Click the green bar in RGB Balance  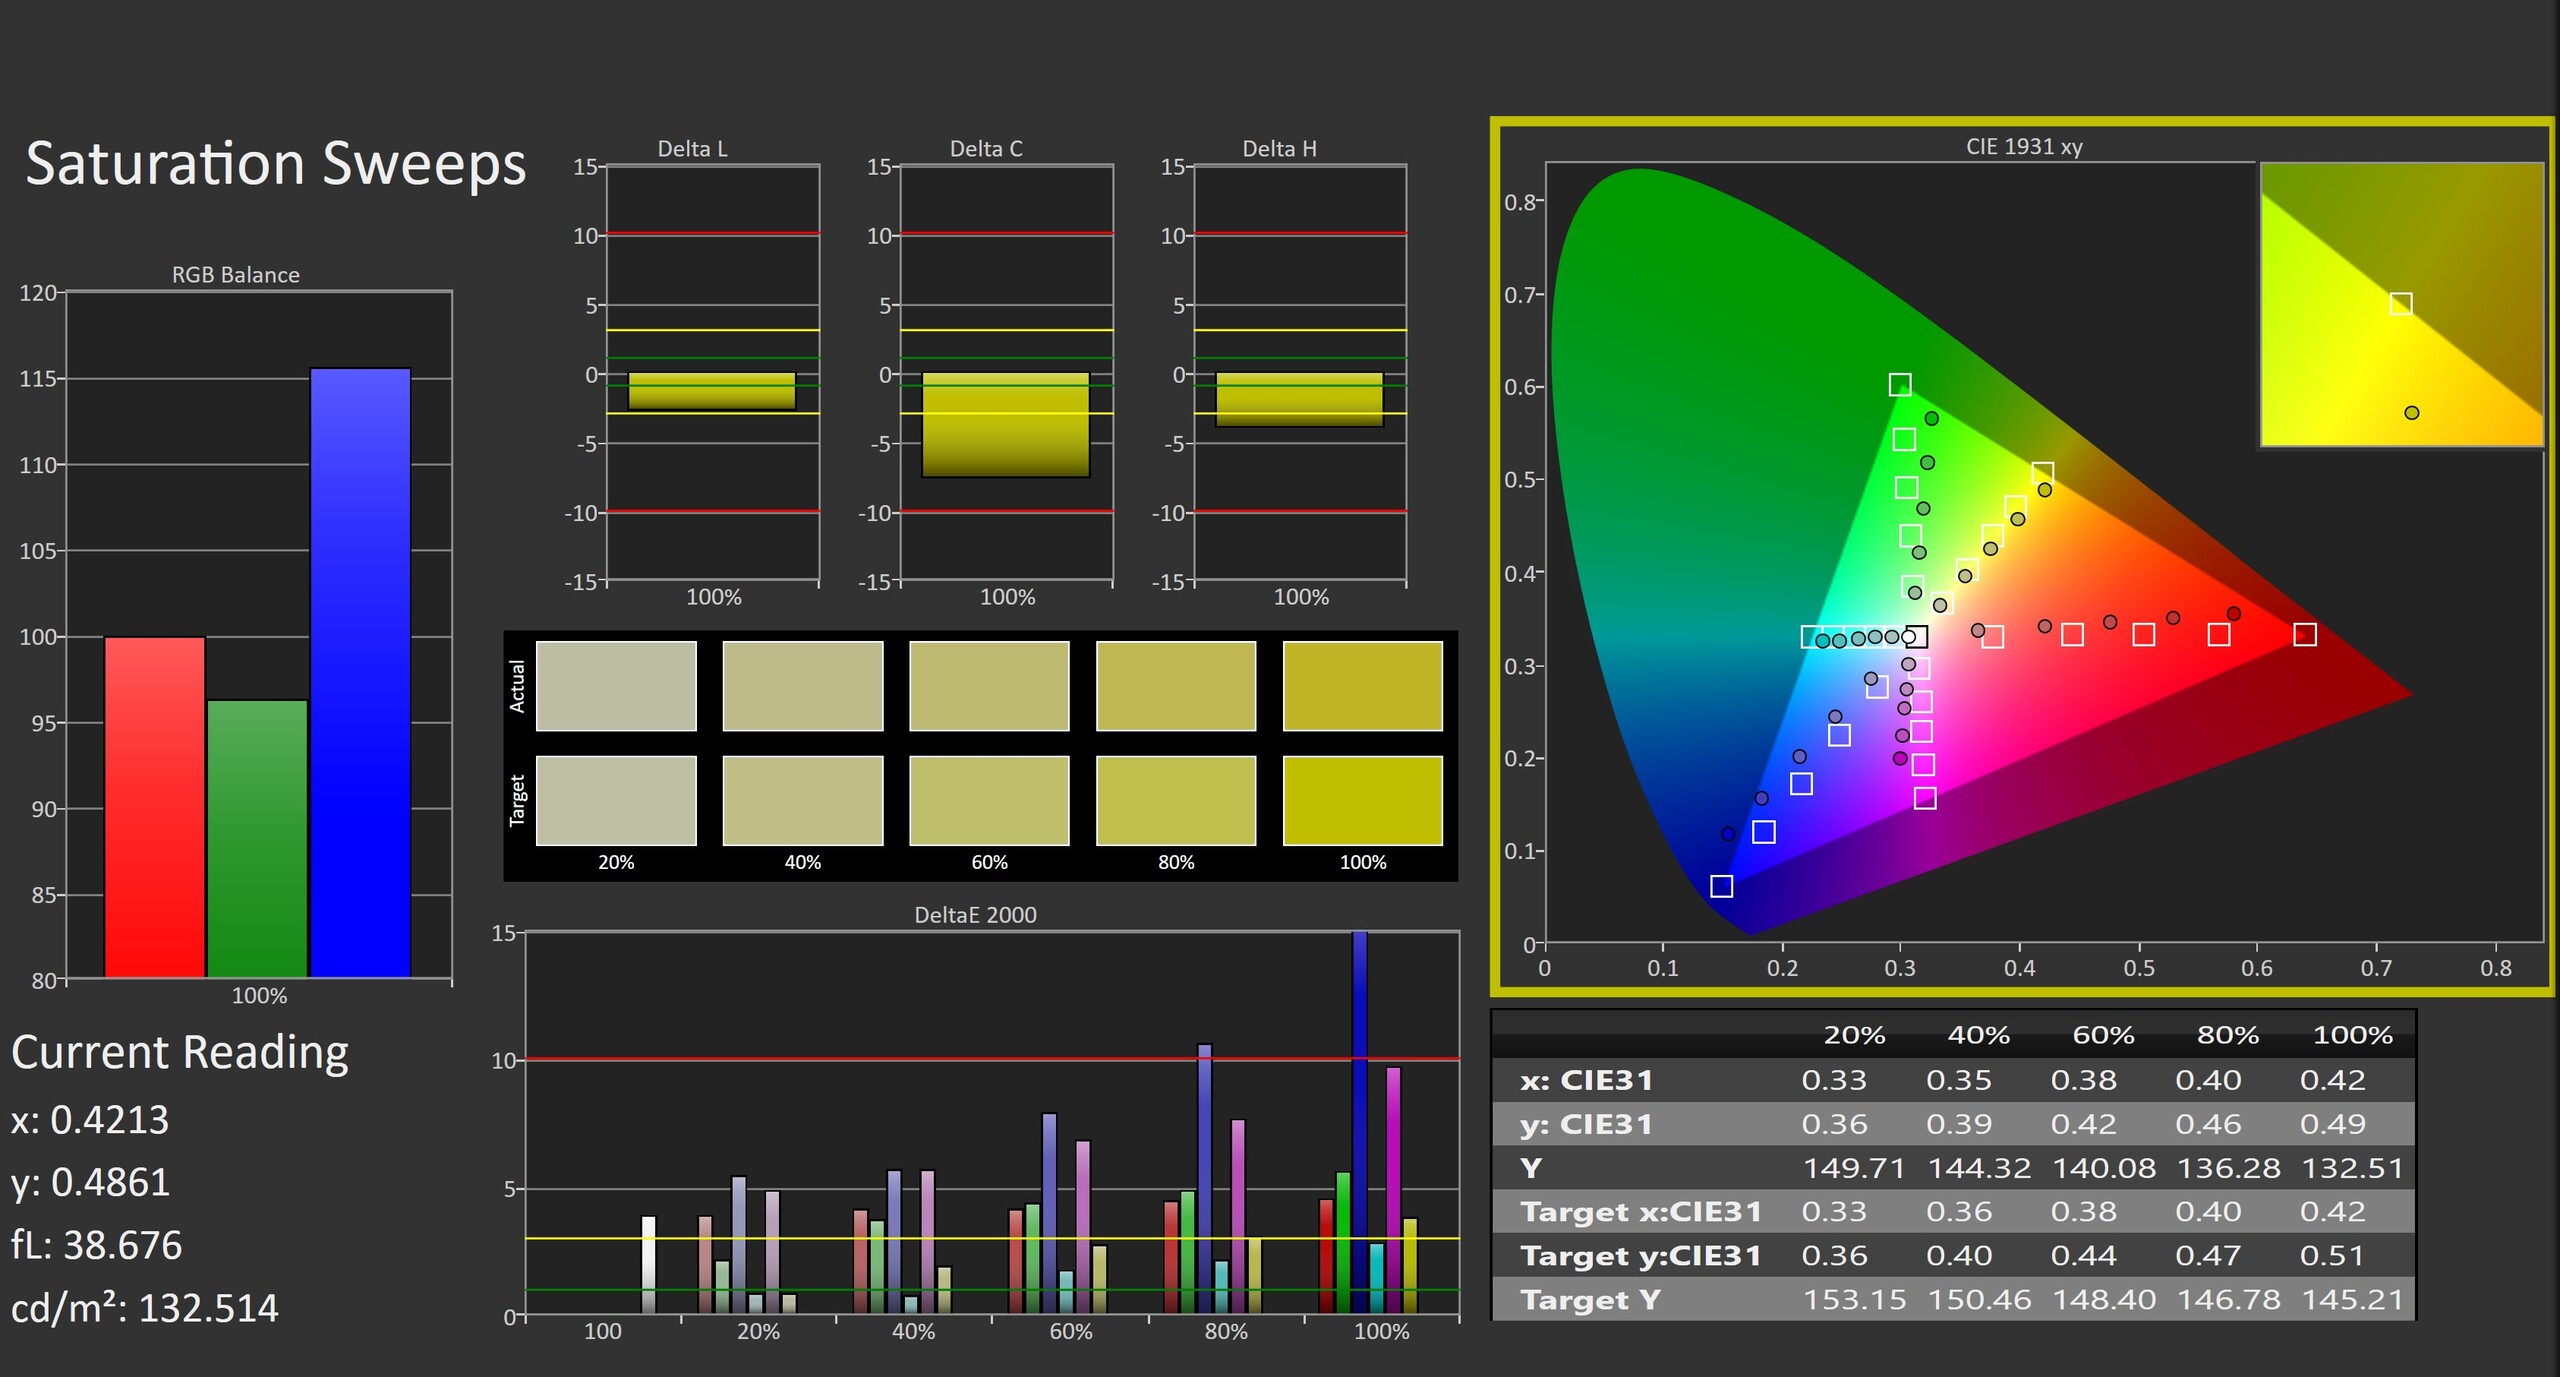pos(258,838)
